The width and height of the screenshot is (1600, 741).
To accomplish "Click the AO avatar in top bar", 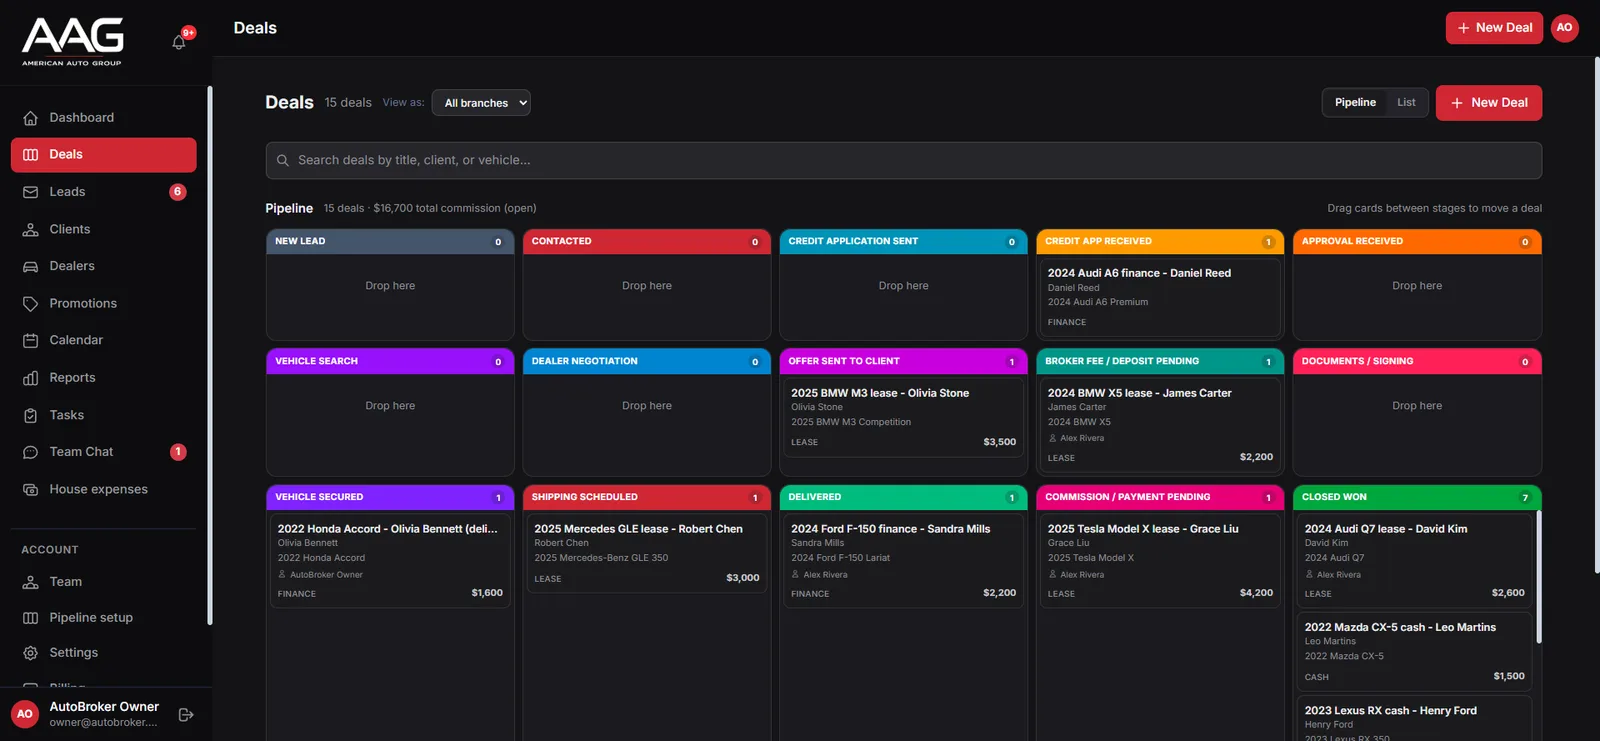I will (x=1565, y=28).
